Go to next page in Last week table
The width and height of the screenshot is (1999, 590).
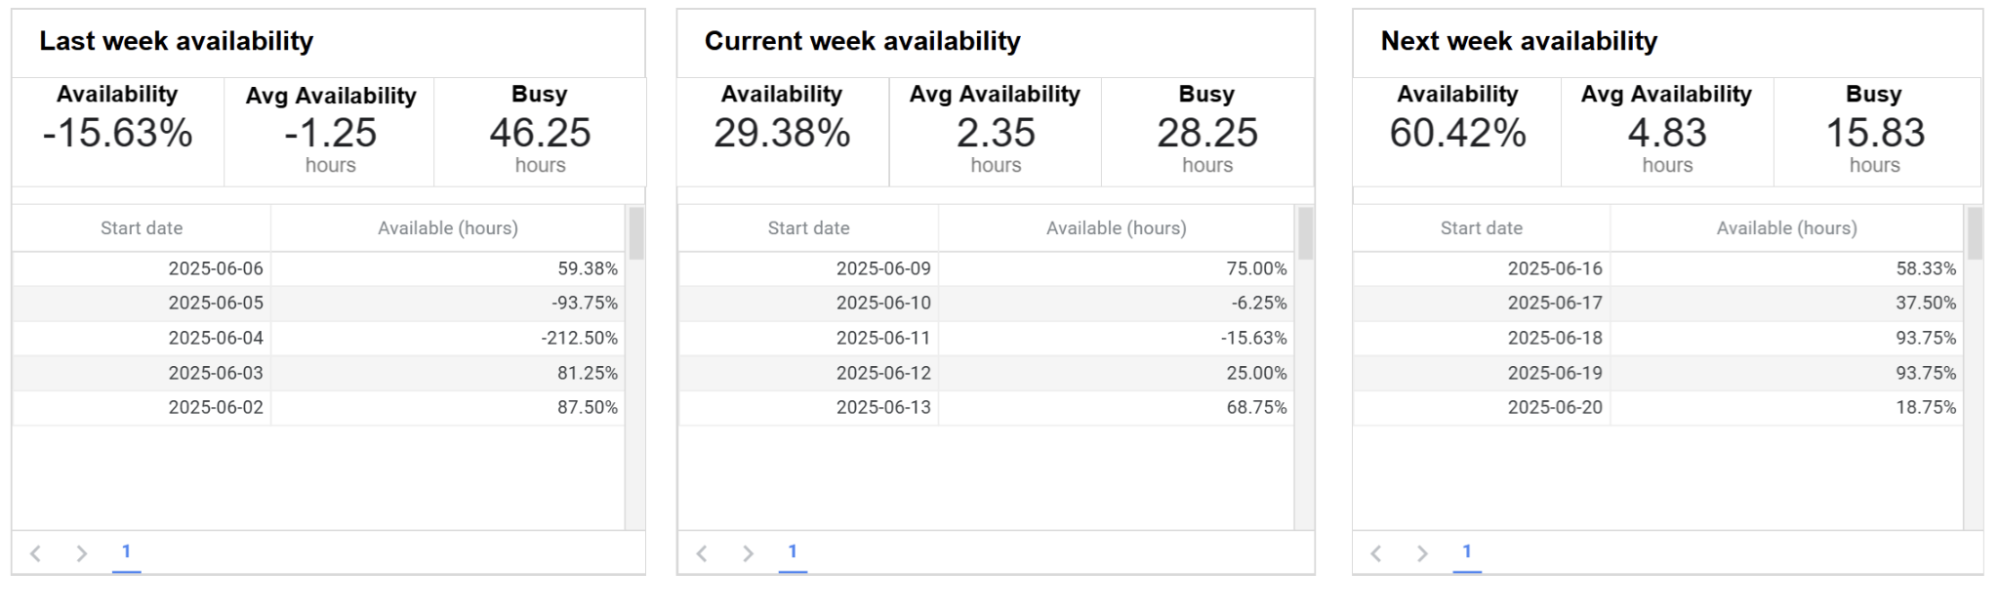point(82,553)
